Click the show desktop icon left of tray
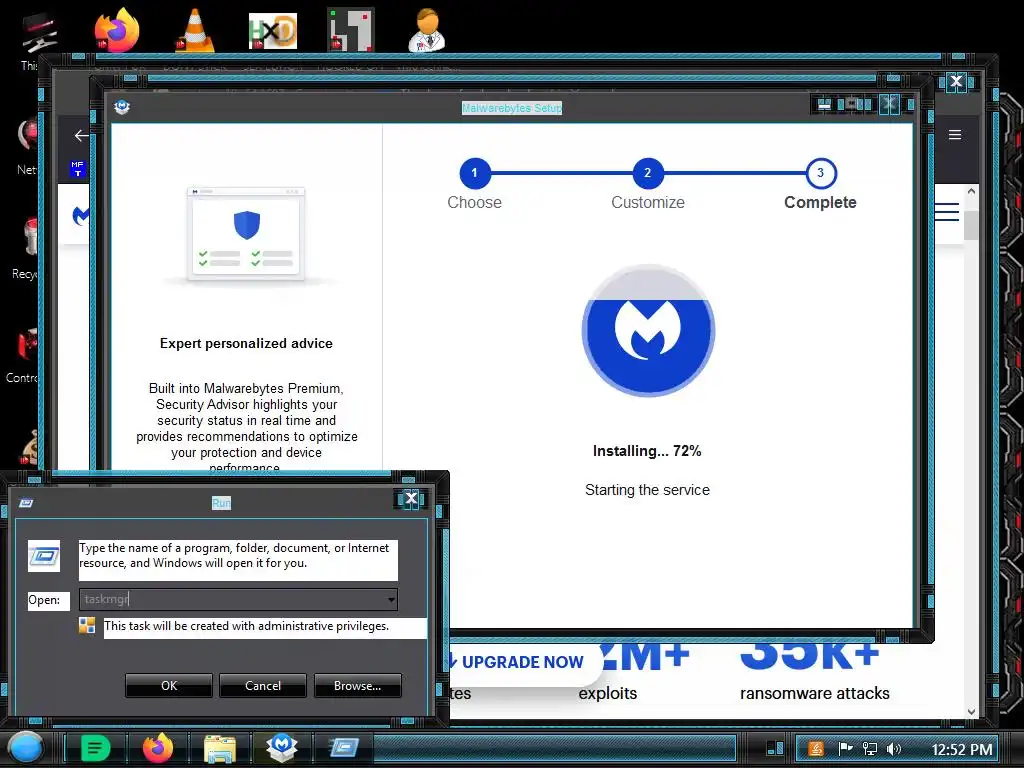The height and width of the screenshot is (768, 1024). [x=775, y=748]
